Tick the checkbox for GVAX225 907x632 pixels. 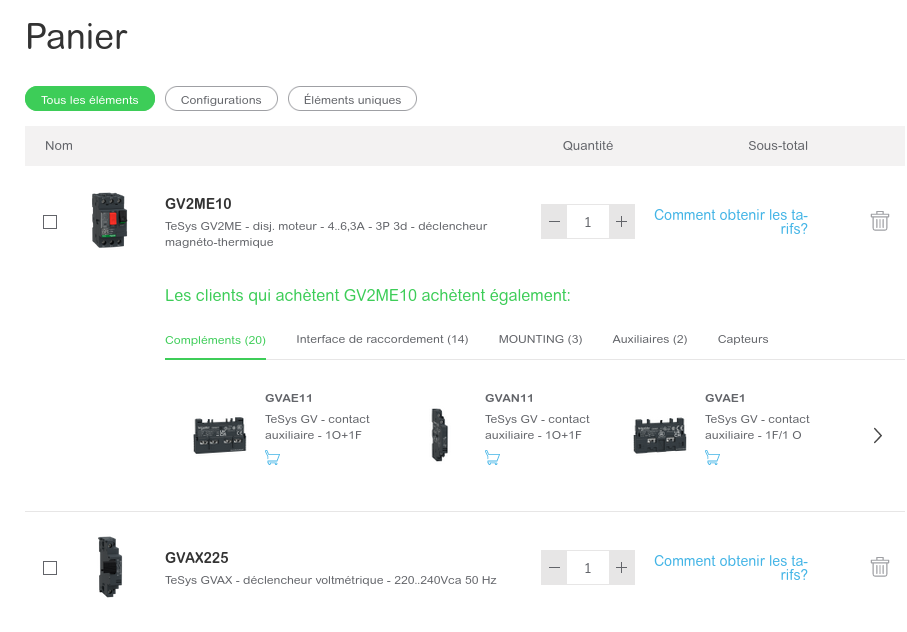click(x=50, y=568)
